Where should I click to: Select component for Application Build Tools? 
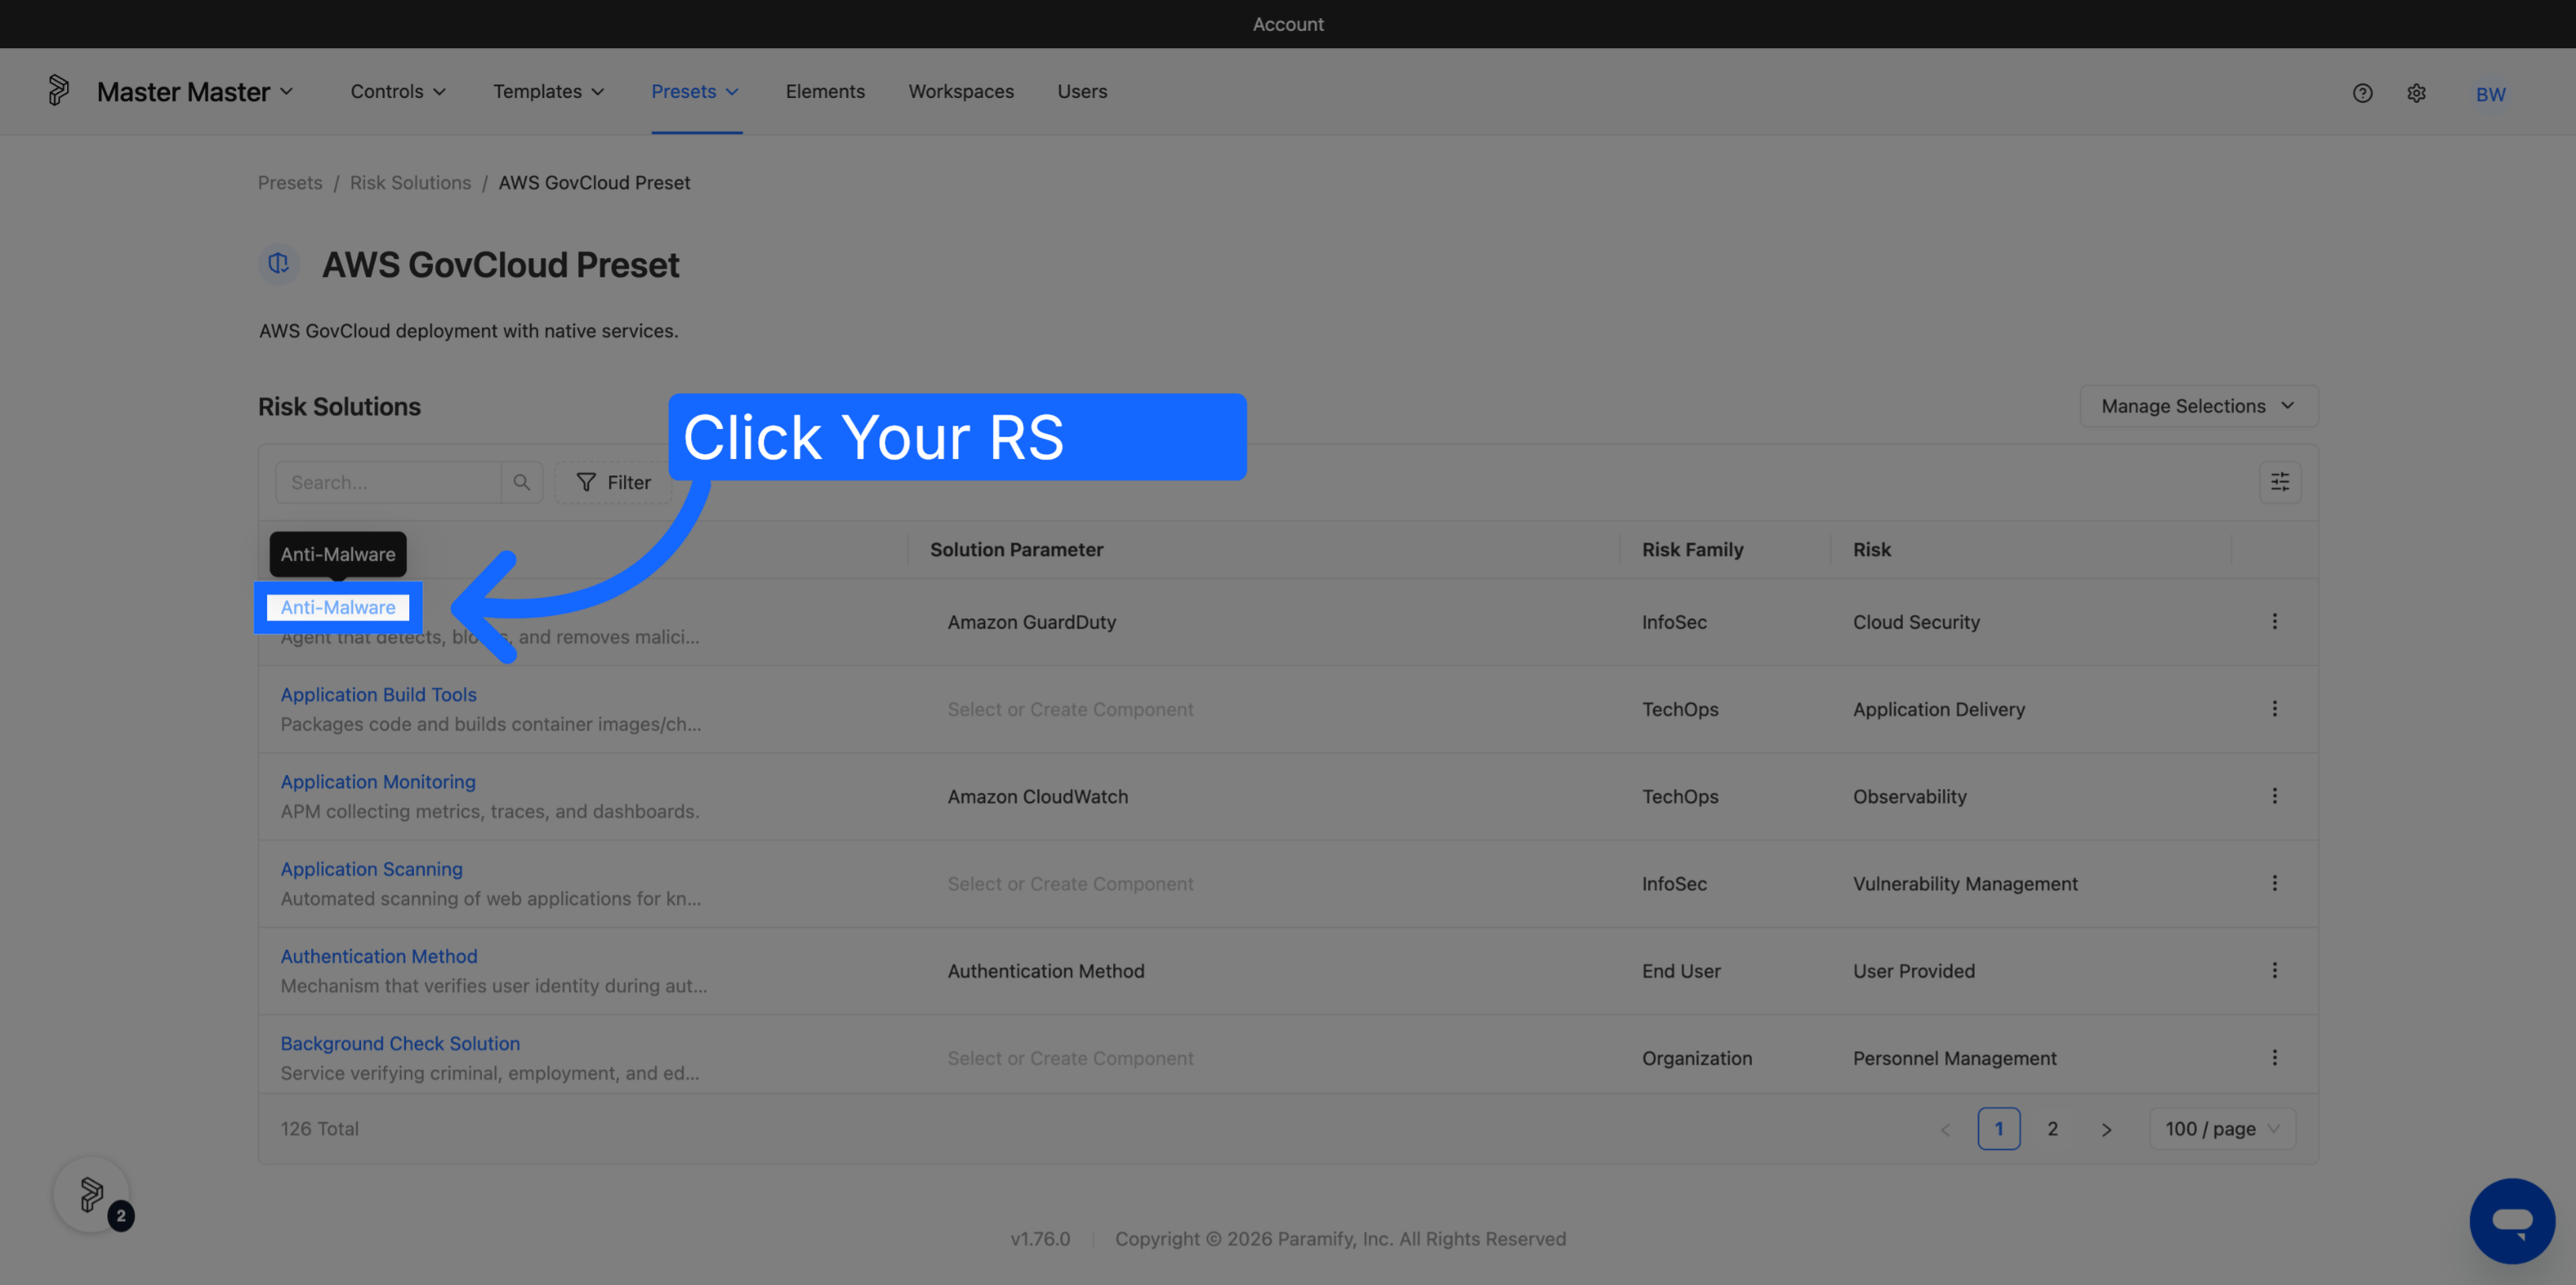[1070, 709]
